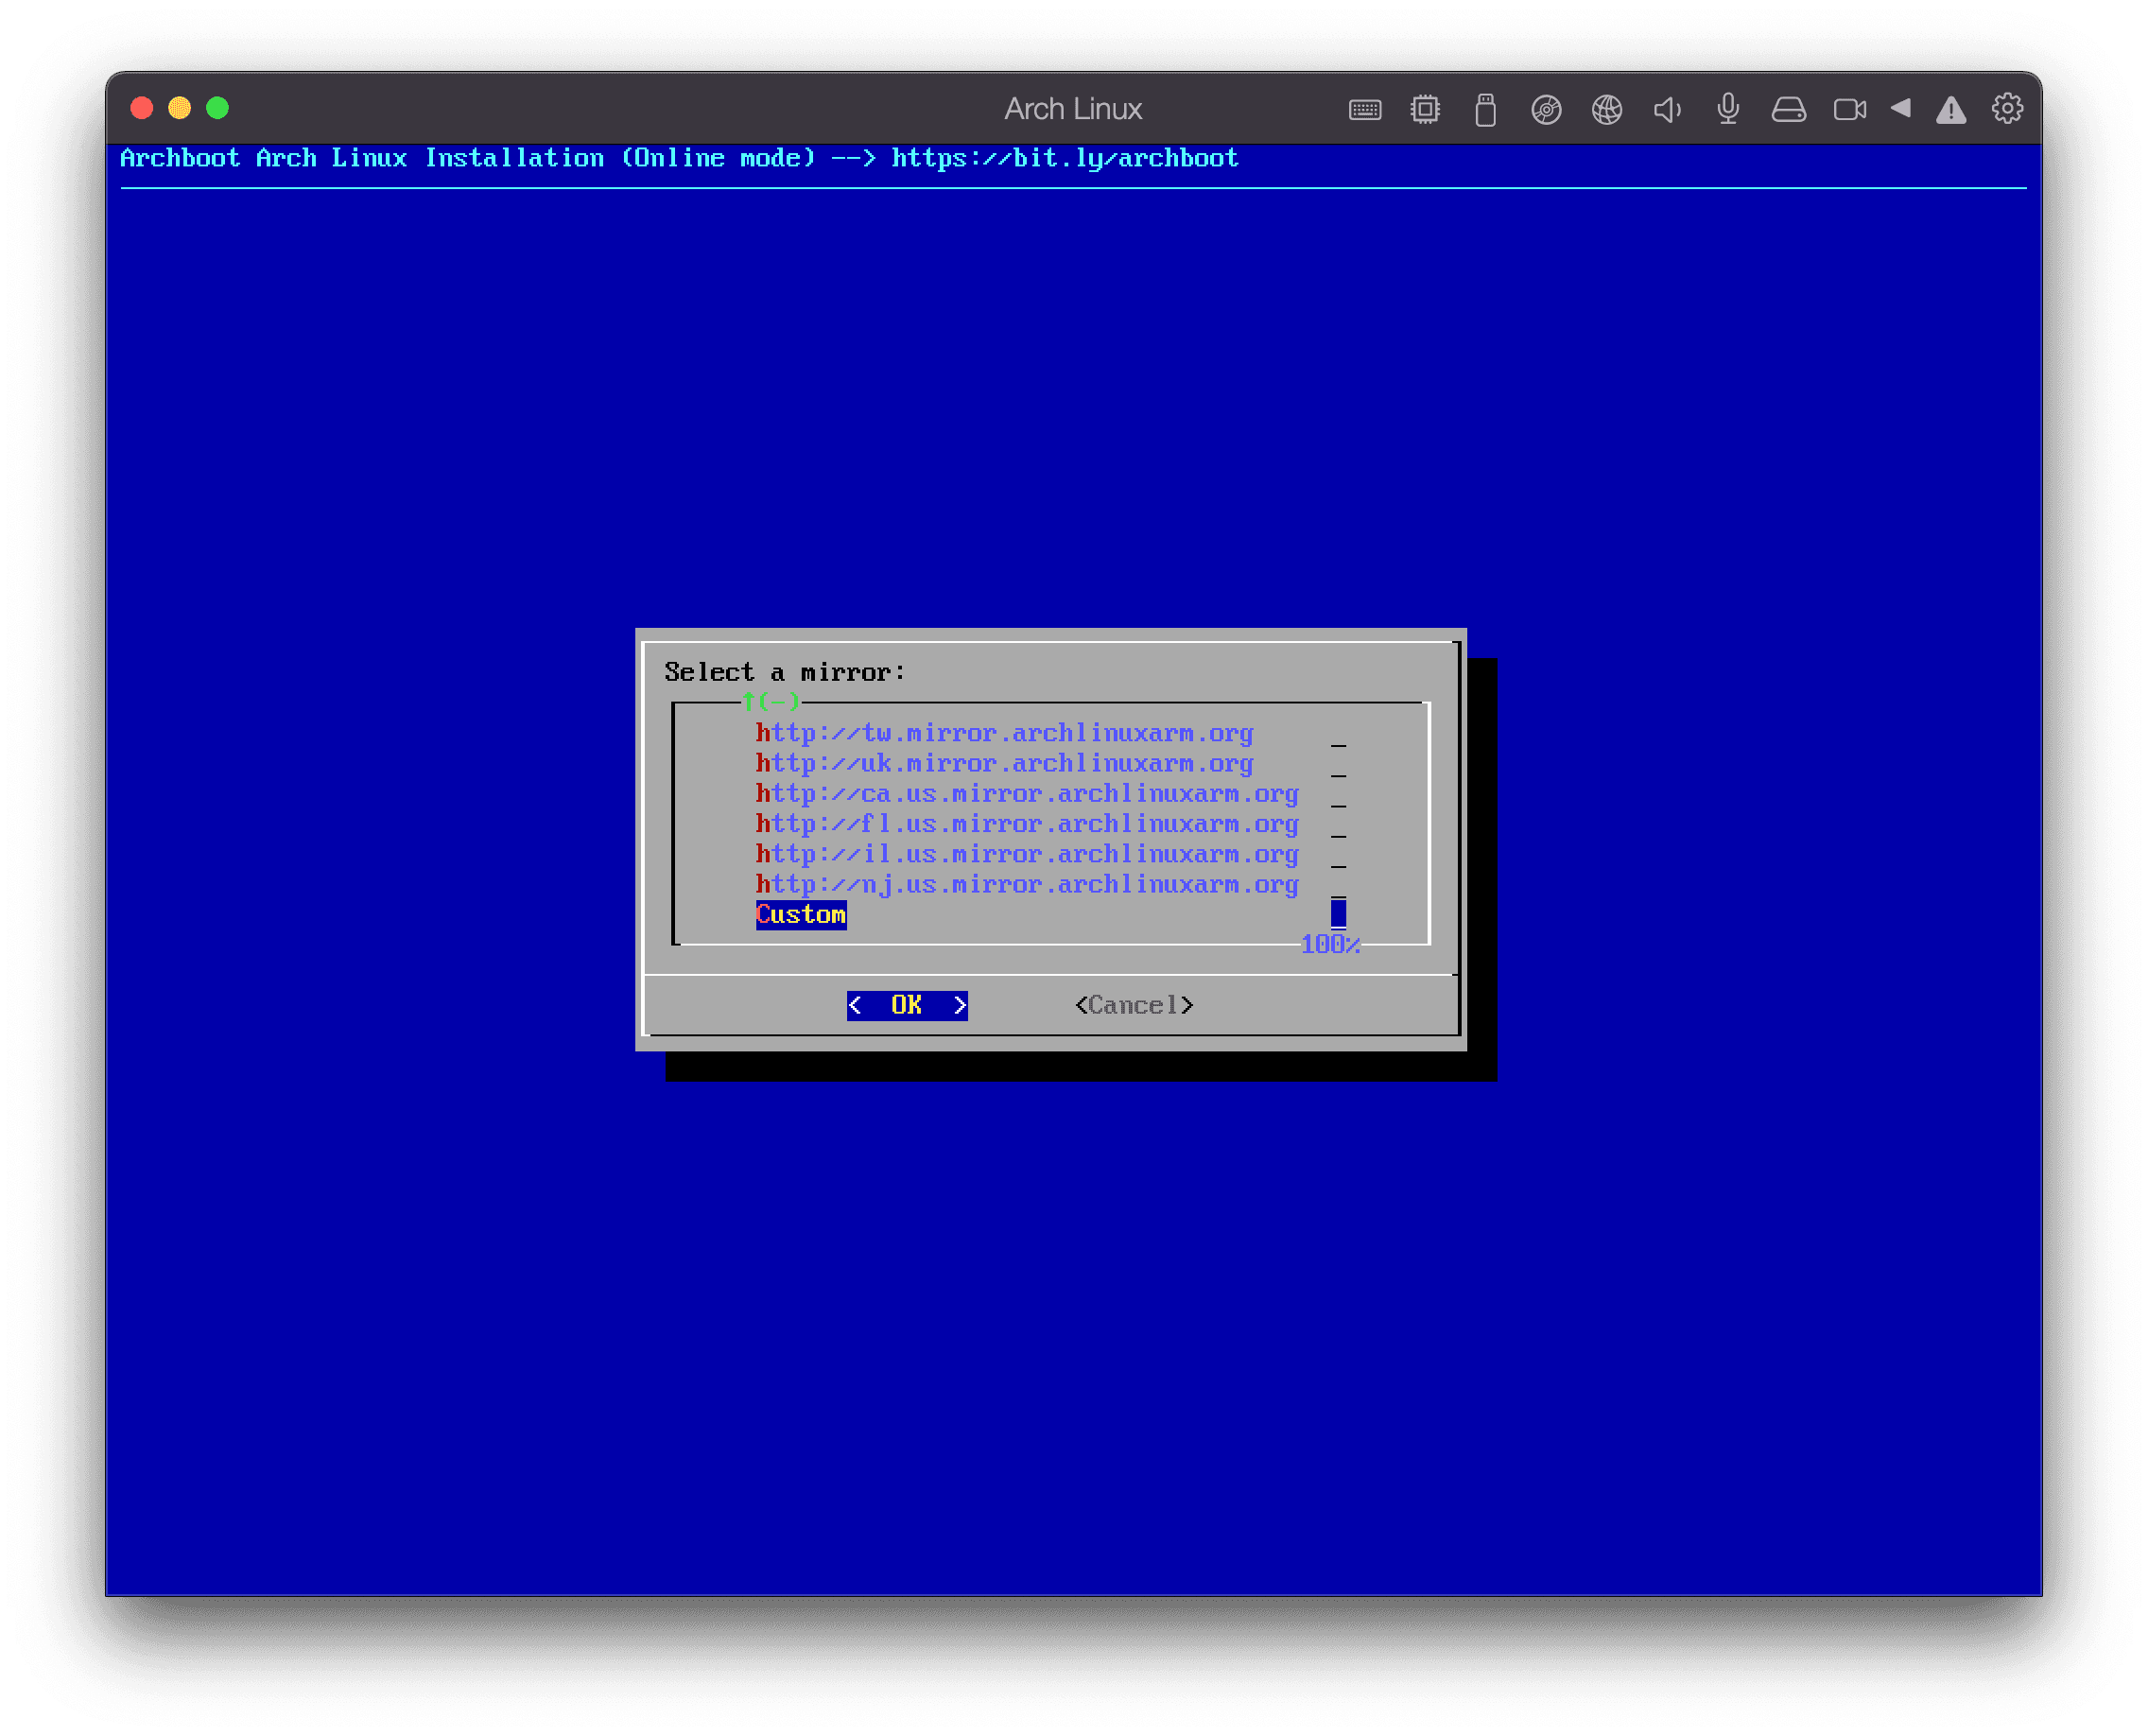Screen dimensions: 2148x1736
Task: Click the CPU chip icon in toolbar
Action: click(1425, 109)
